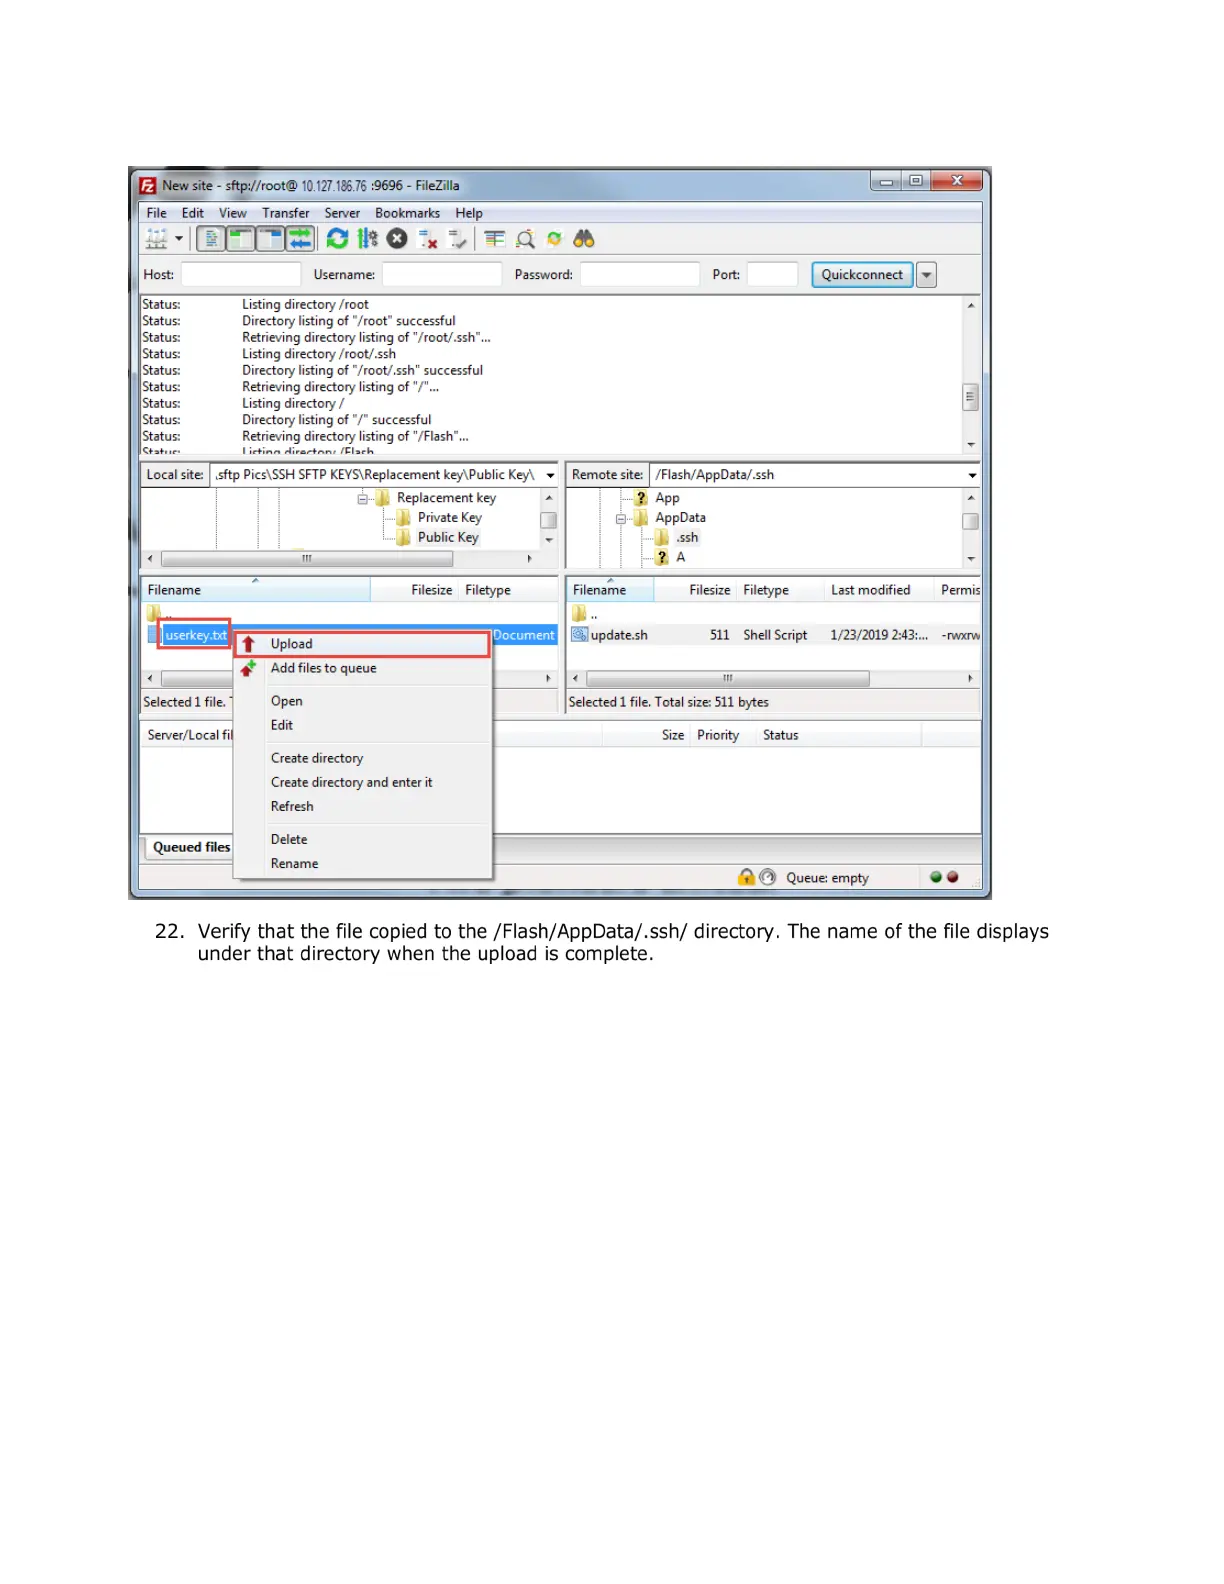Open the View menu
1224x1584 pixels.
point(233,213)
